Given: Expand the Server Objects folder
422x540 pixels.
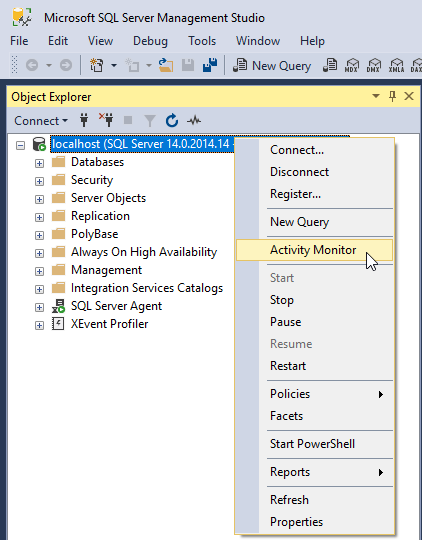Looking at the screenshot, I should (x=40, y=199).
